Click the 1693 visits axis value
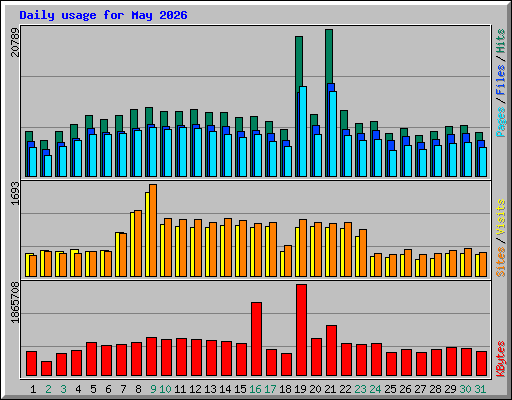This screenshot has width=512, height=400. pyautogui.click(x=15, y=193)
